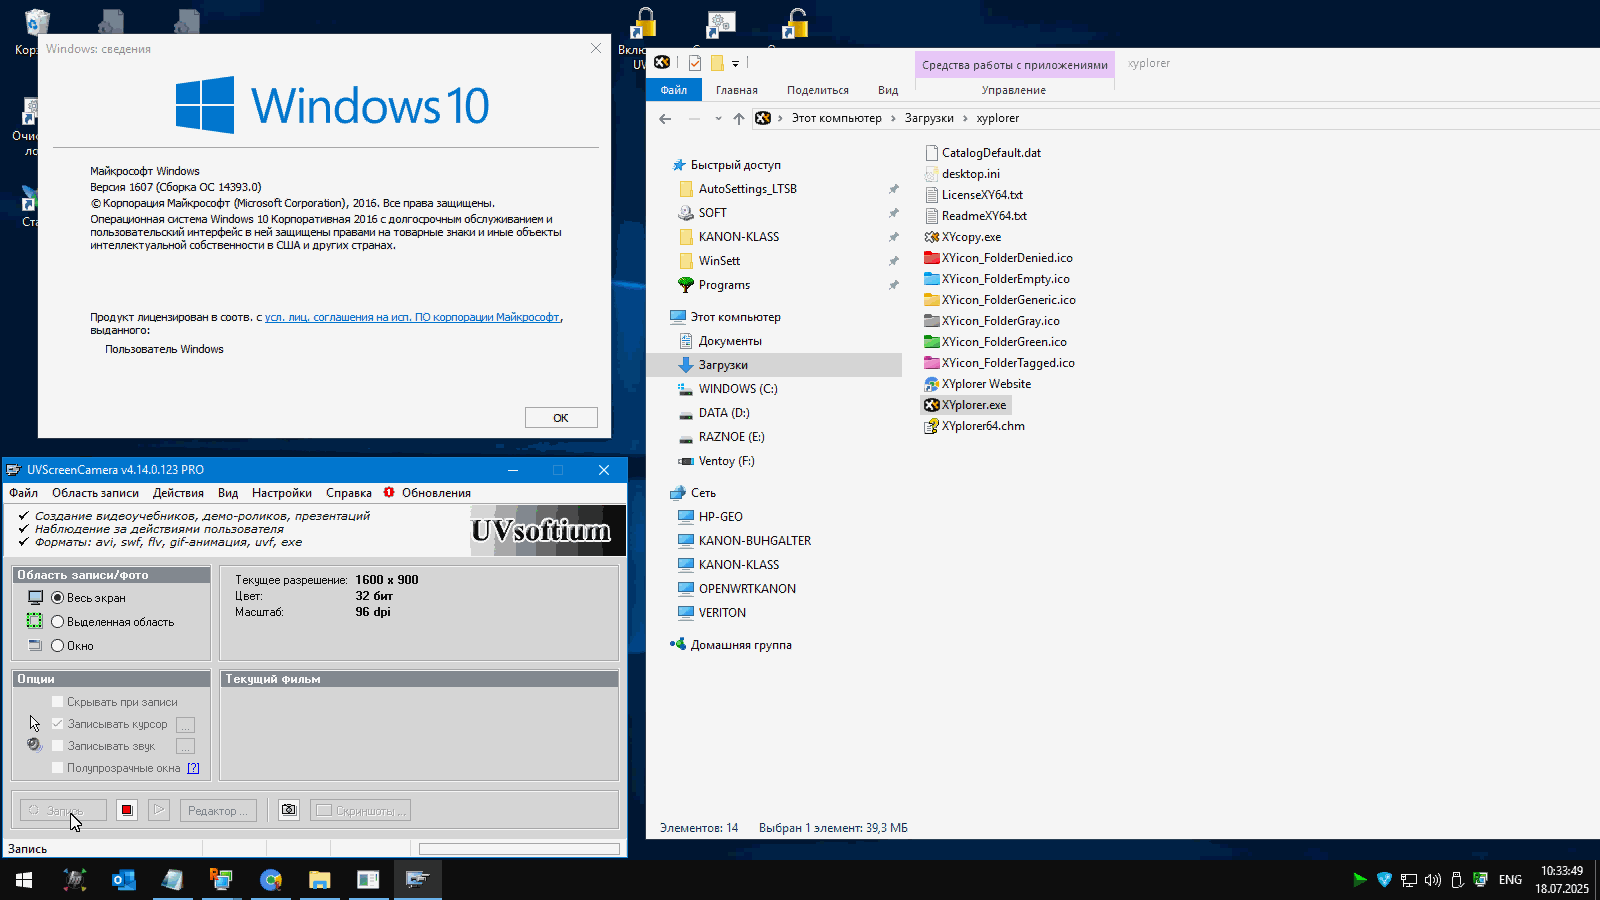Open the Управление ribbon tab

pos(1013,90)
